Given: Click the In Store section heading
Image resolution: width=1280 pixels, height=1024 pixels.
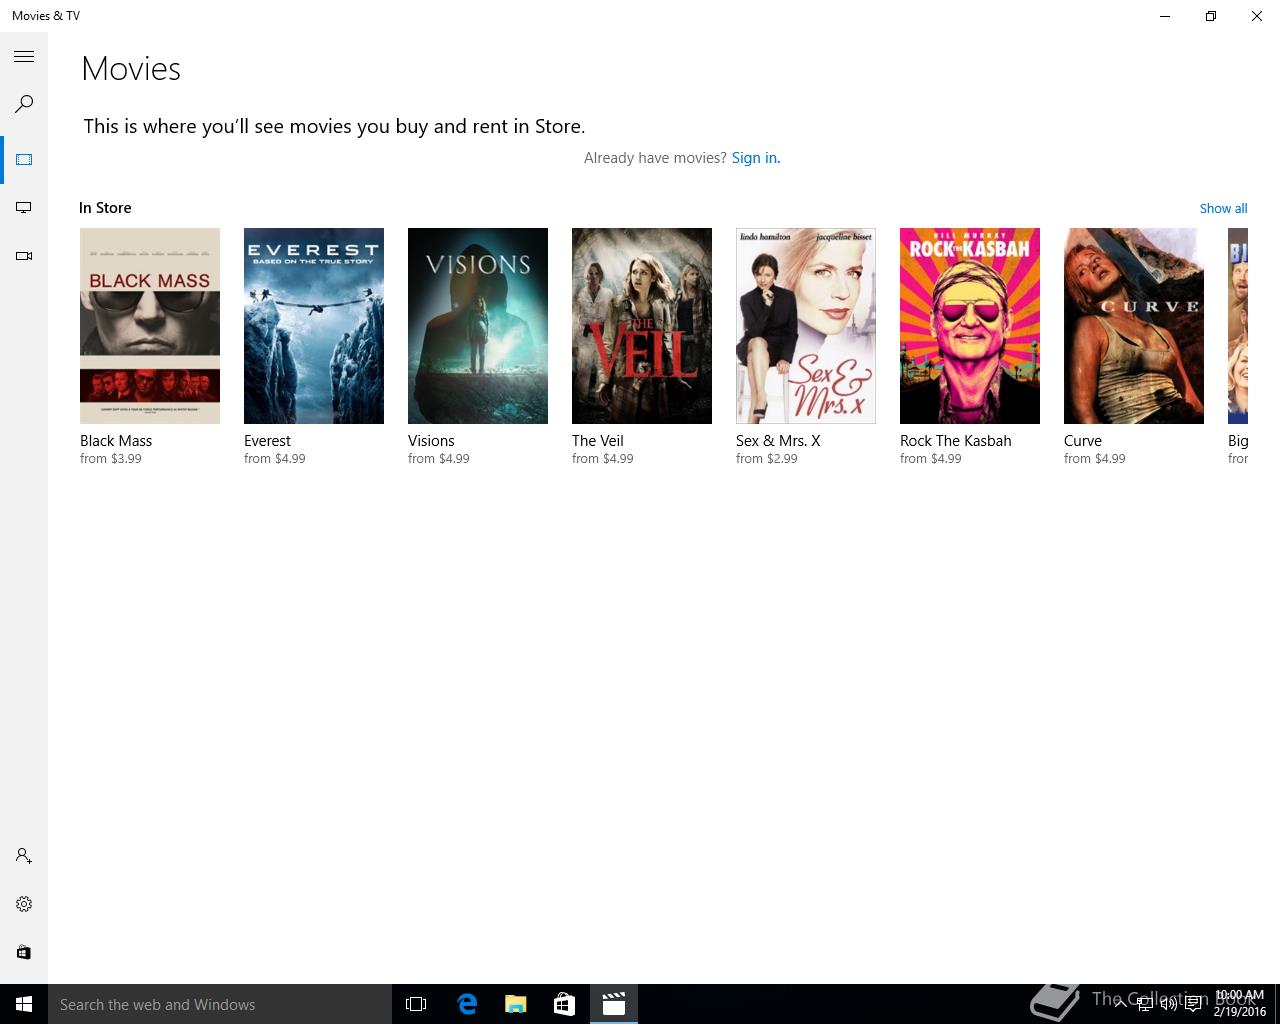Looking at the screenshot, I should pyautogui.click(x=105, y=208).
